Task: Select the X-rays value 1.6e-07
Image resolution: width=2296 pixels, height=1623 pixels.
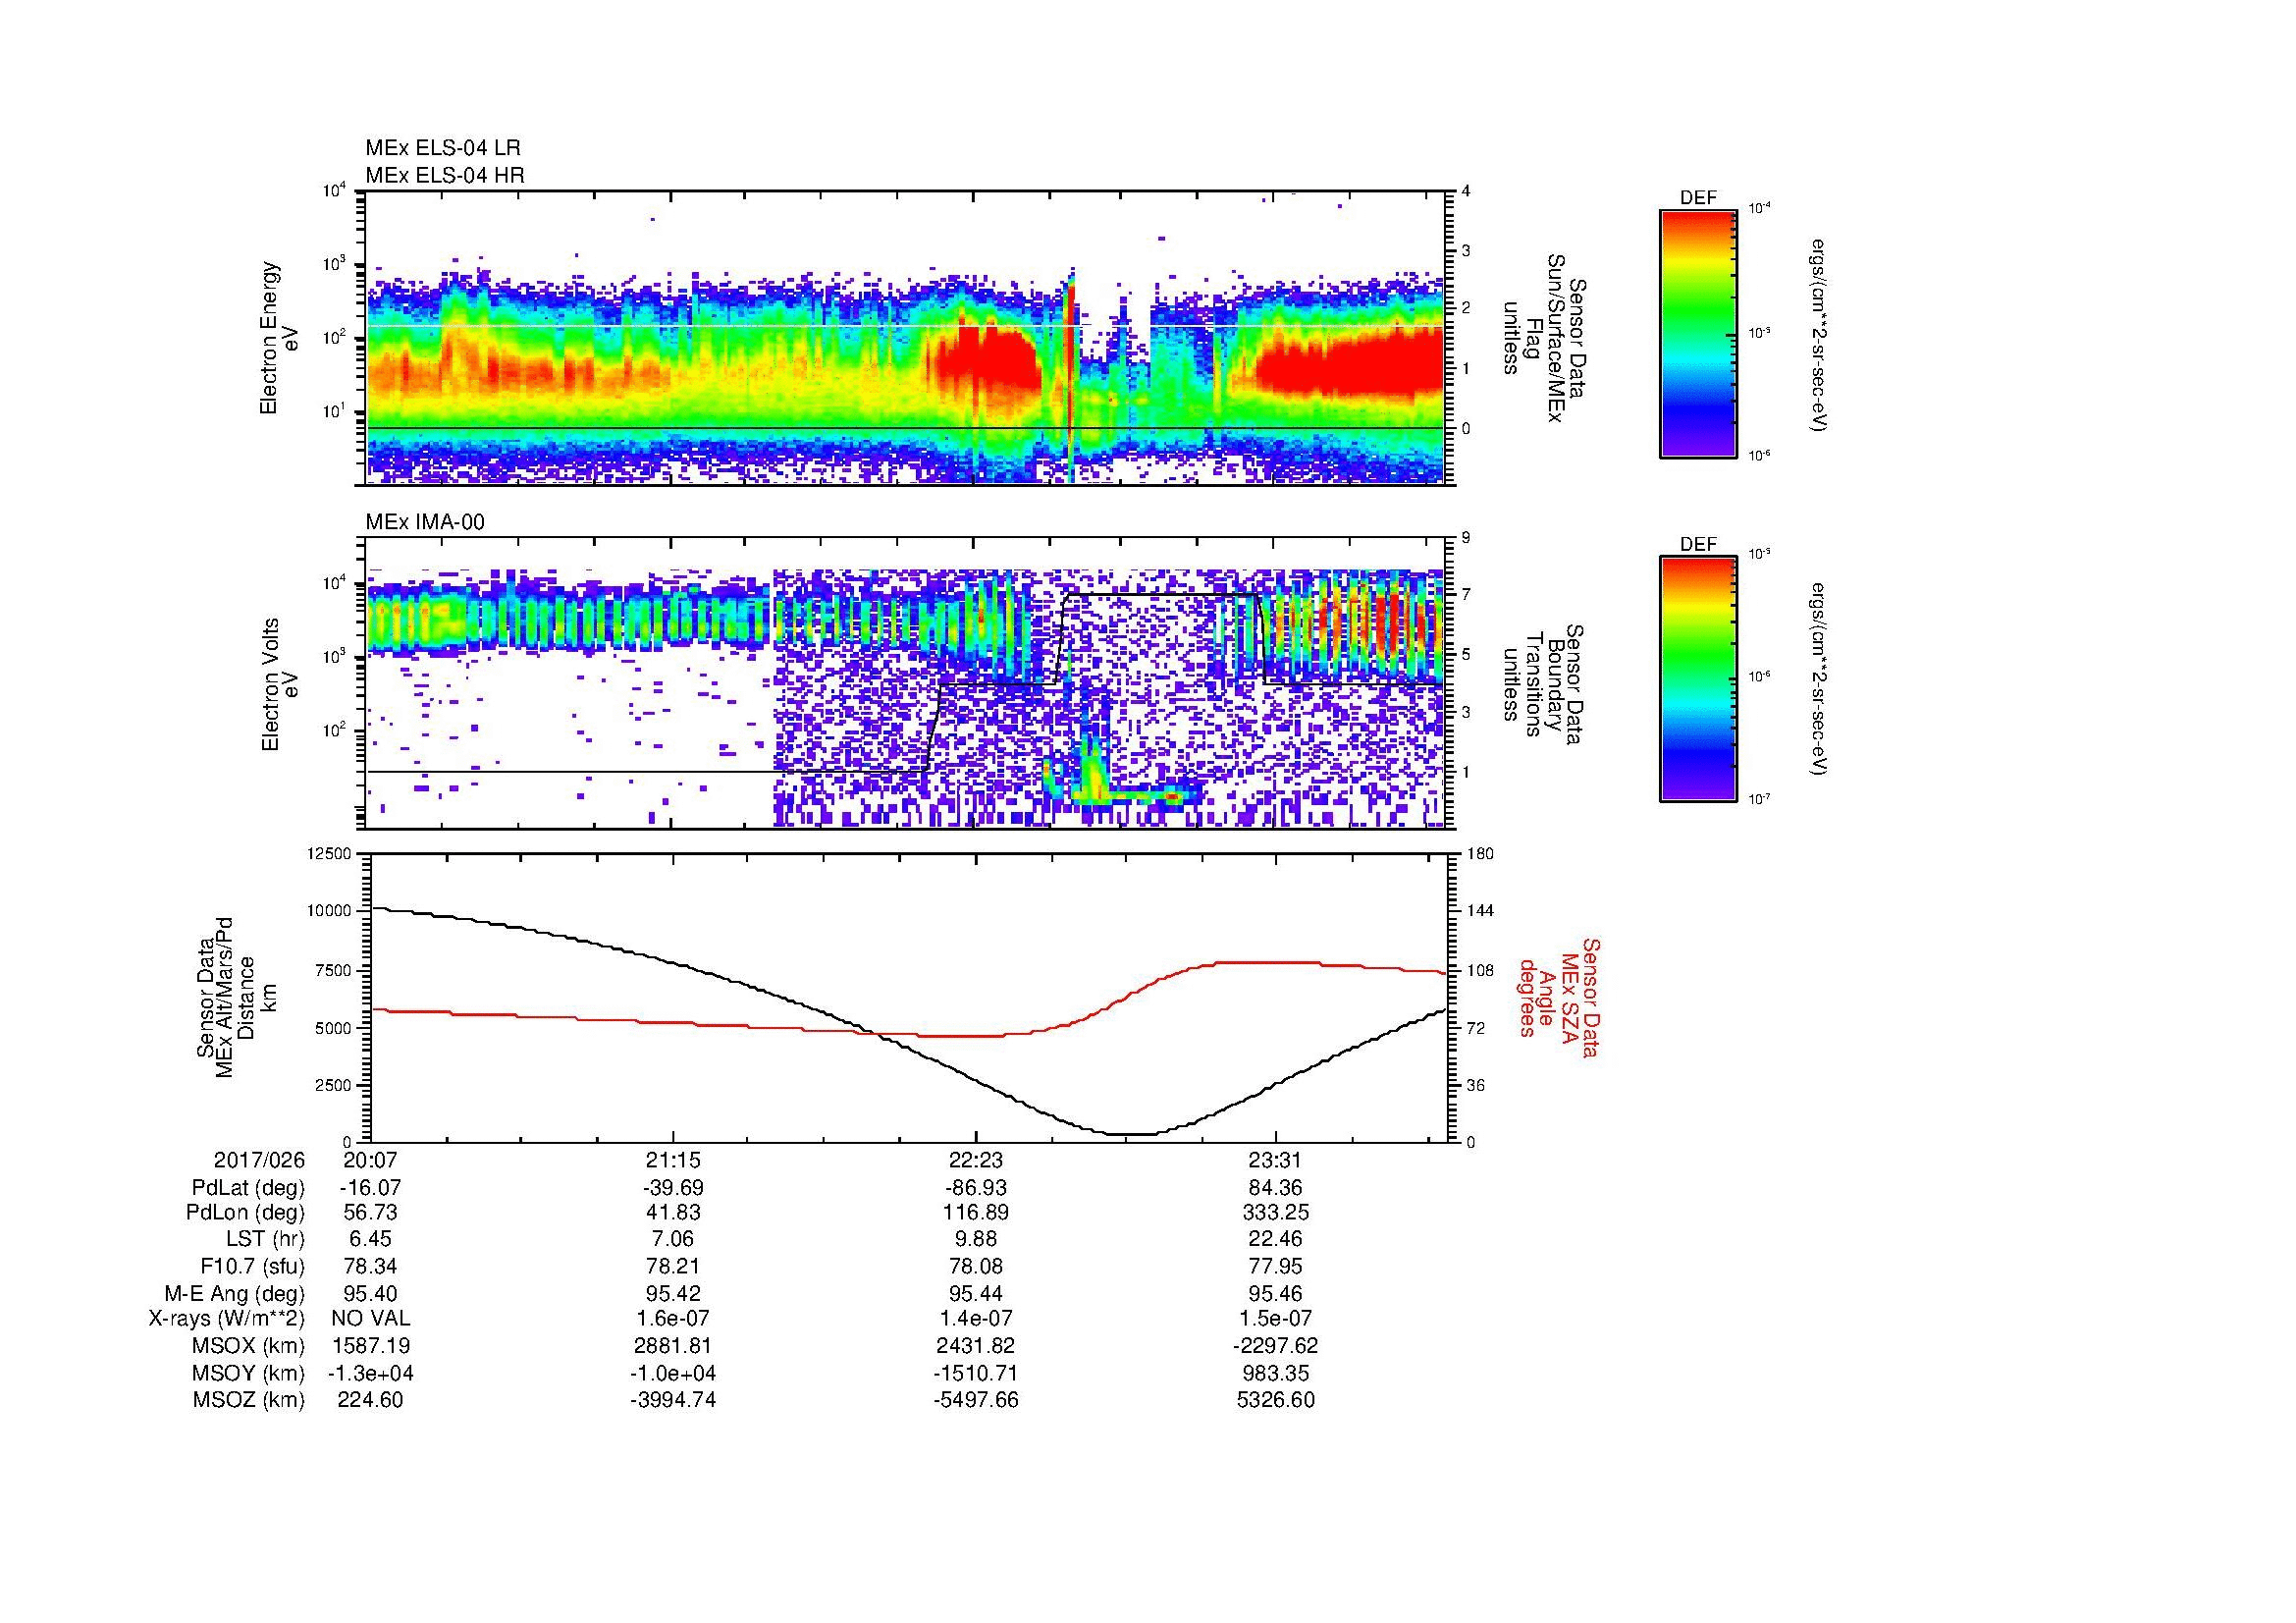Action: 673,1319
